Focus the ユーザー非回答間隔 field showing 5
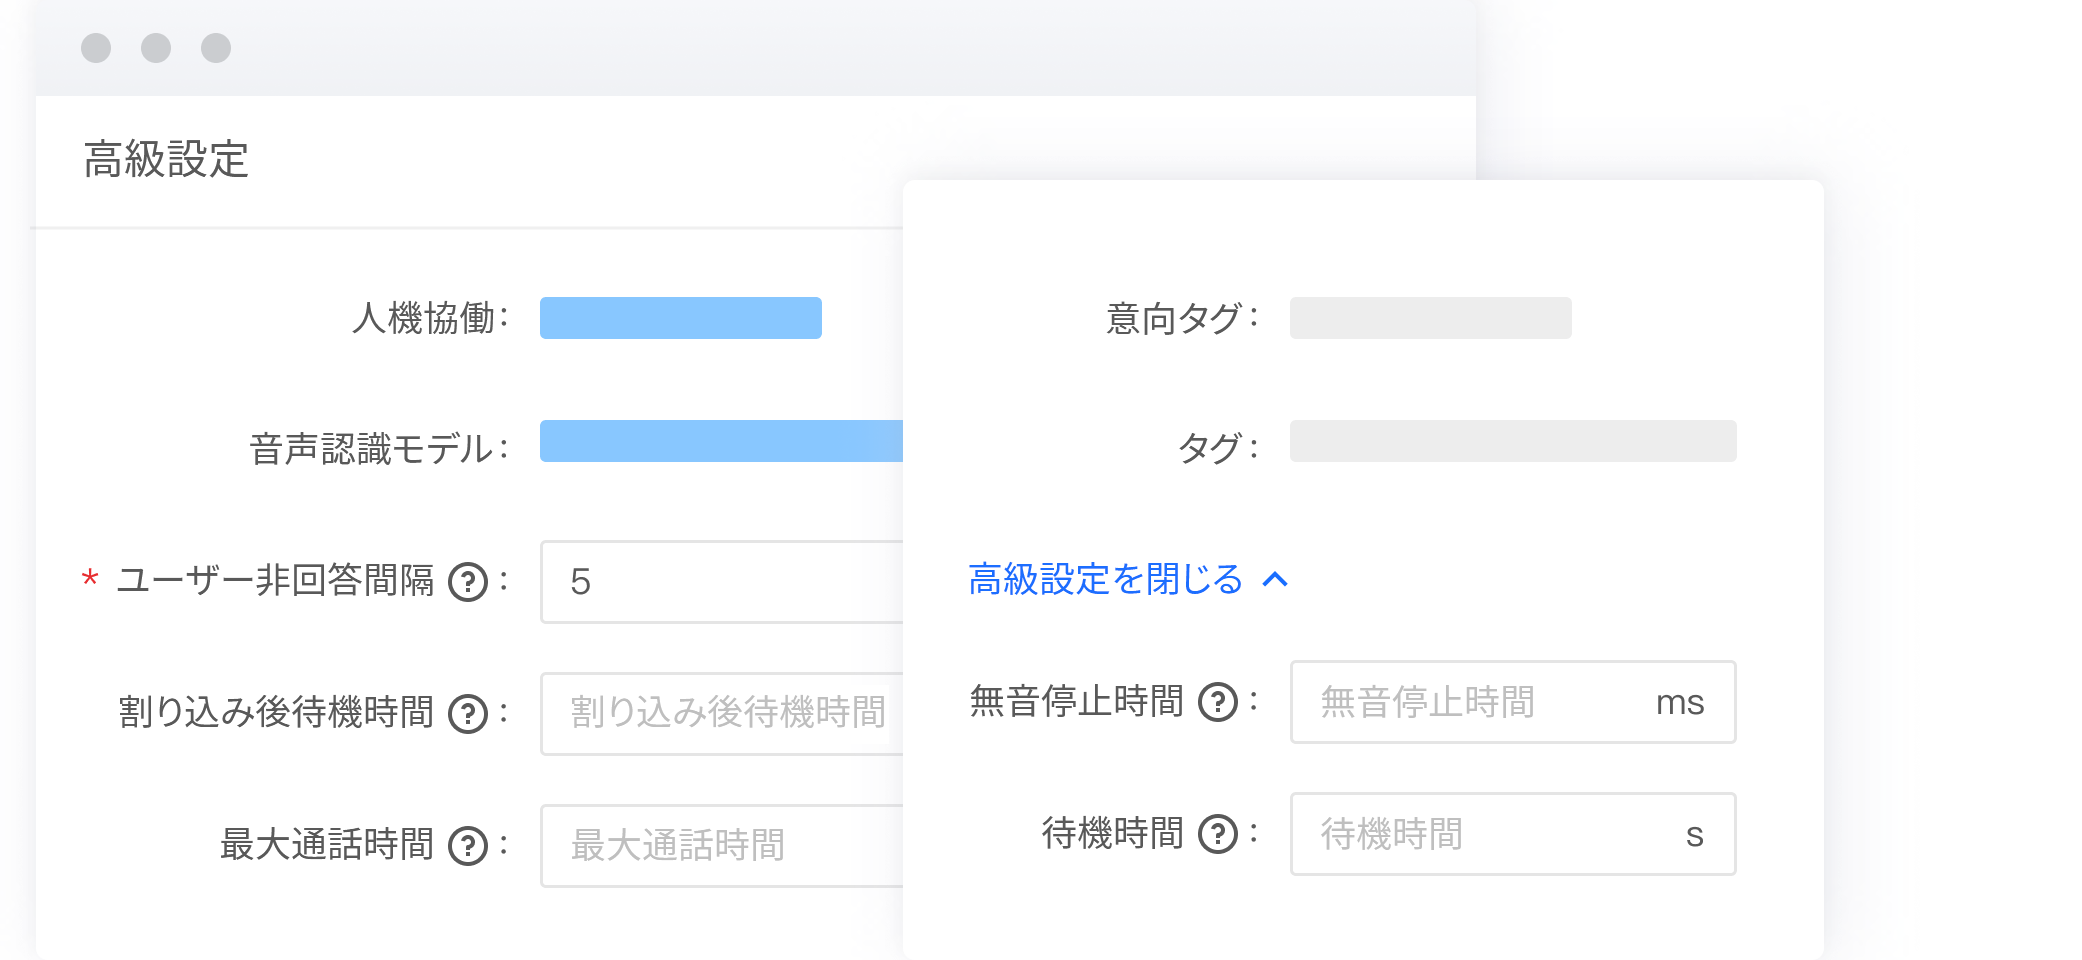Screen dimensions: 2082x960 (x=722, y=582)
